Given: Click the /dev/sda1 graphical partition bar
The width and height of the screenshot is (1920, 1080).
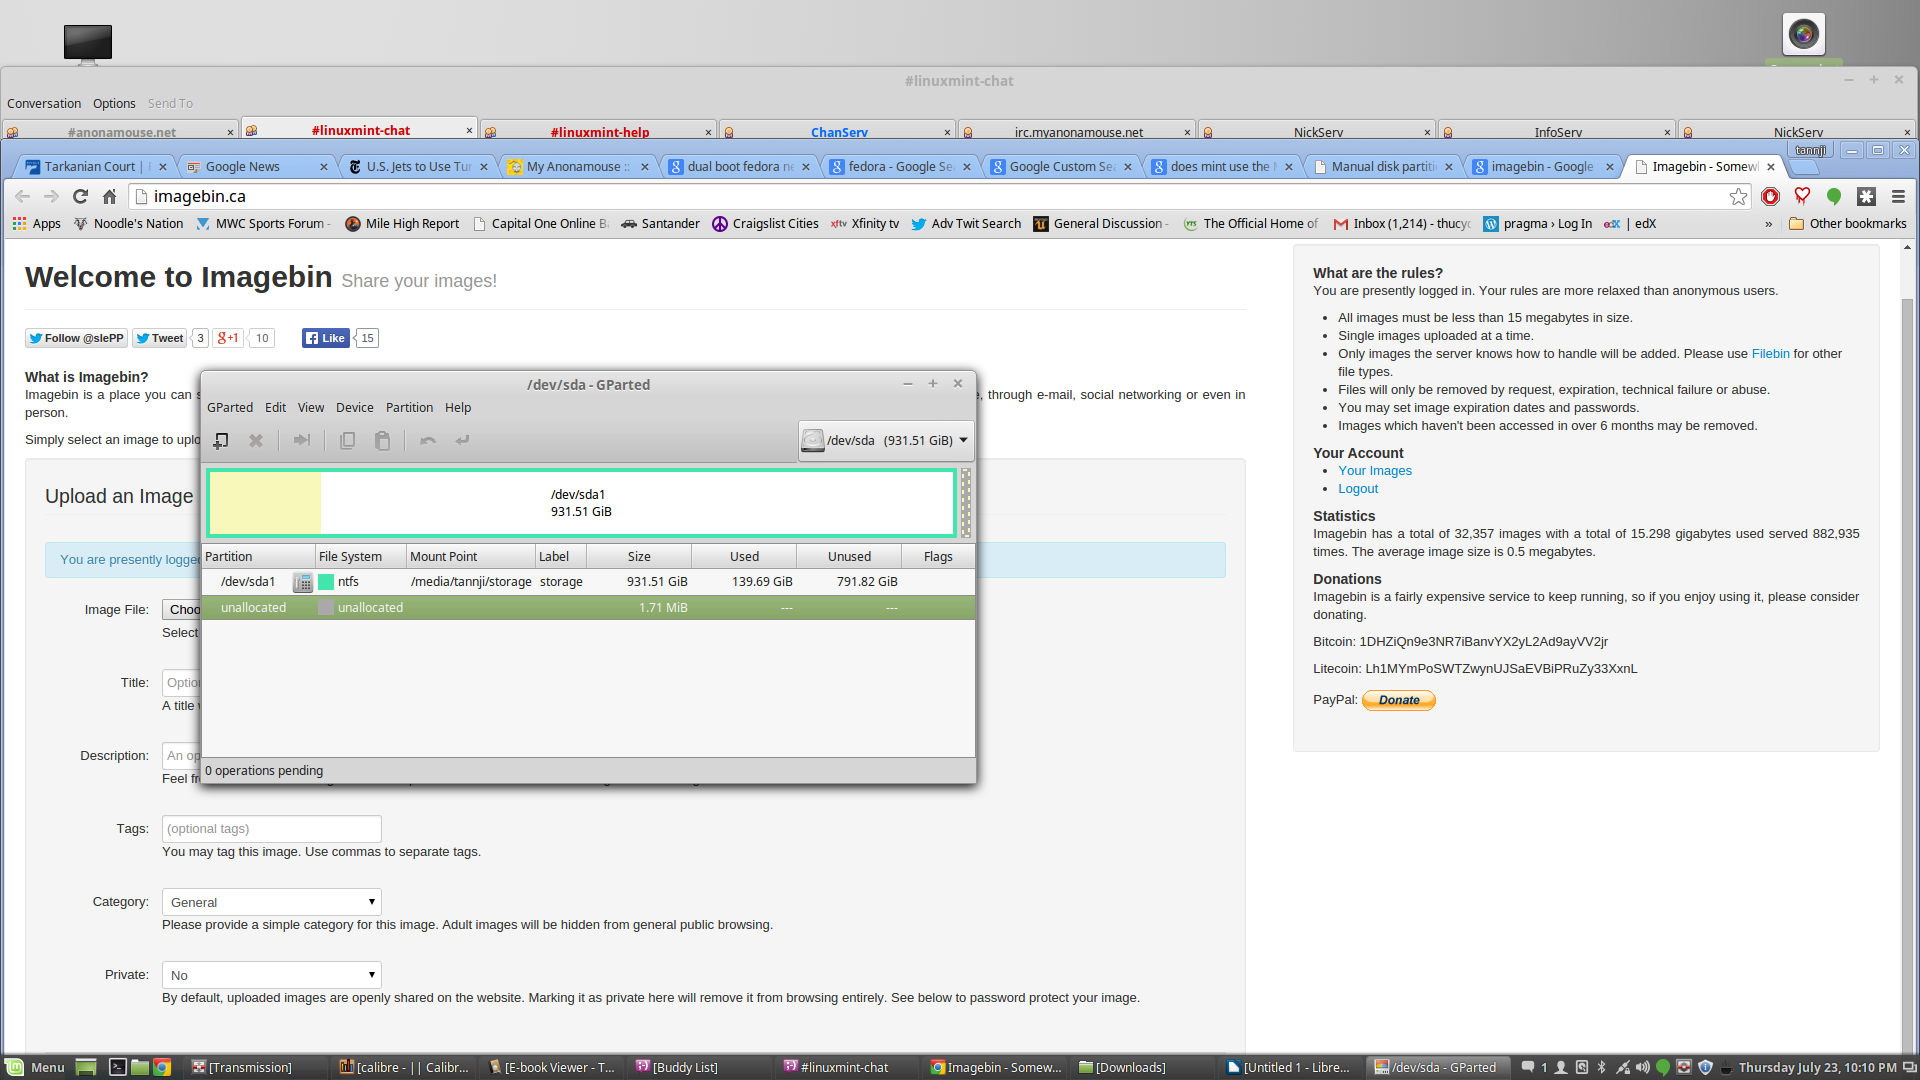Looking at the screenshot, I should [x=581, y=503].
